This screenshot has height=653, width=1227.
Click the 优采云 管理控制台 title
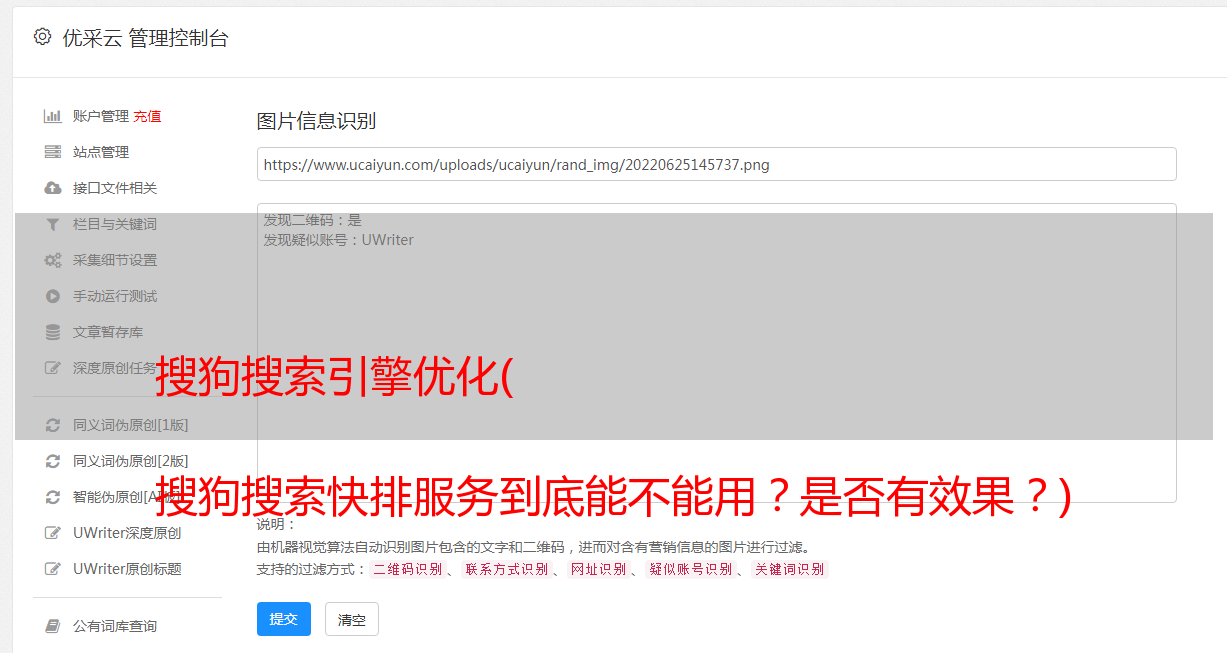(145, 38)
